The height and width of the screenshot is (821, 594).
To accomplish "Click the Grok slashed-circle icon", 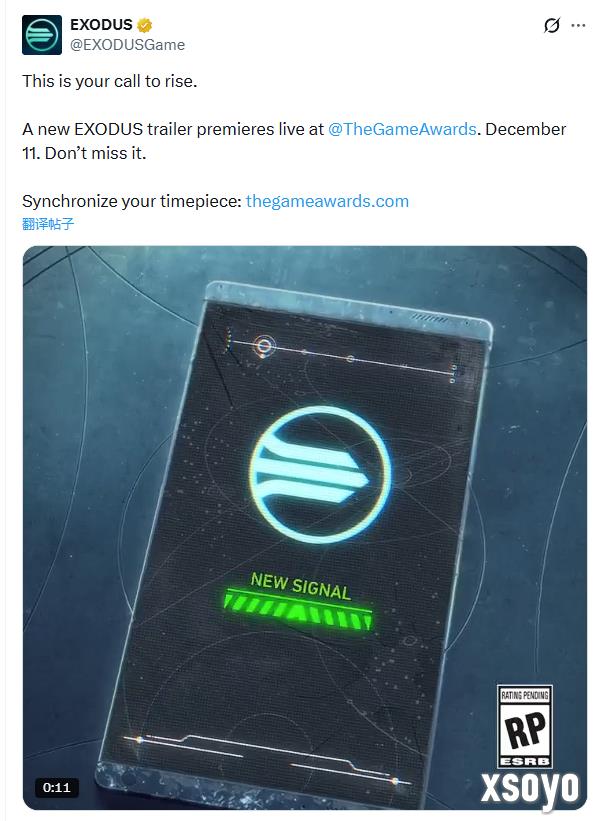I will tap(552, 25).
